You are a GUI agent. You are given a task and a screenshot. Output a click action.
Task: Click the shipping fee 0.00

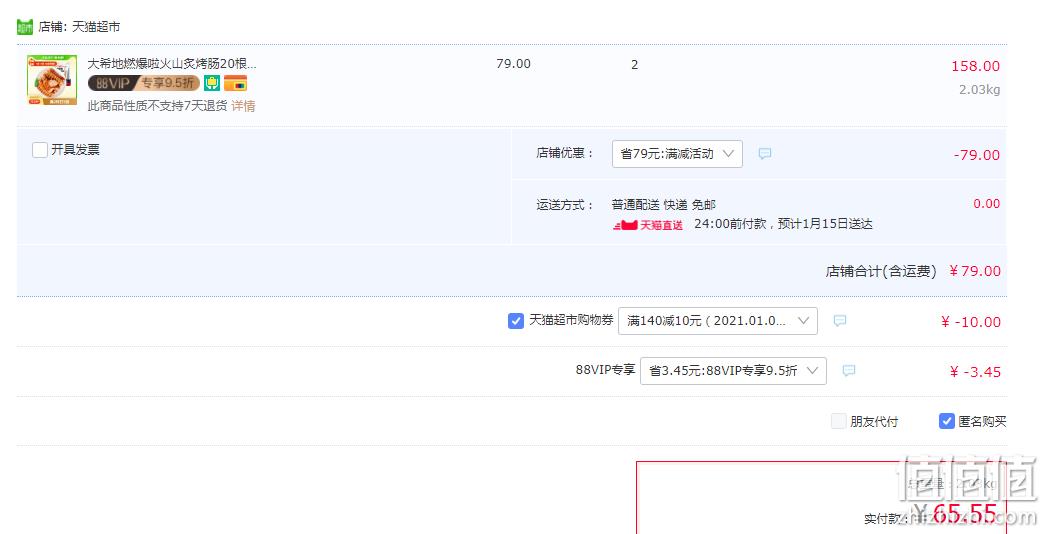(987, 204)
